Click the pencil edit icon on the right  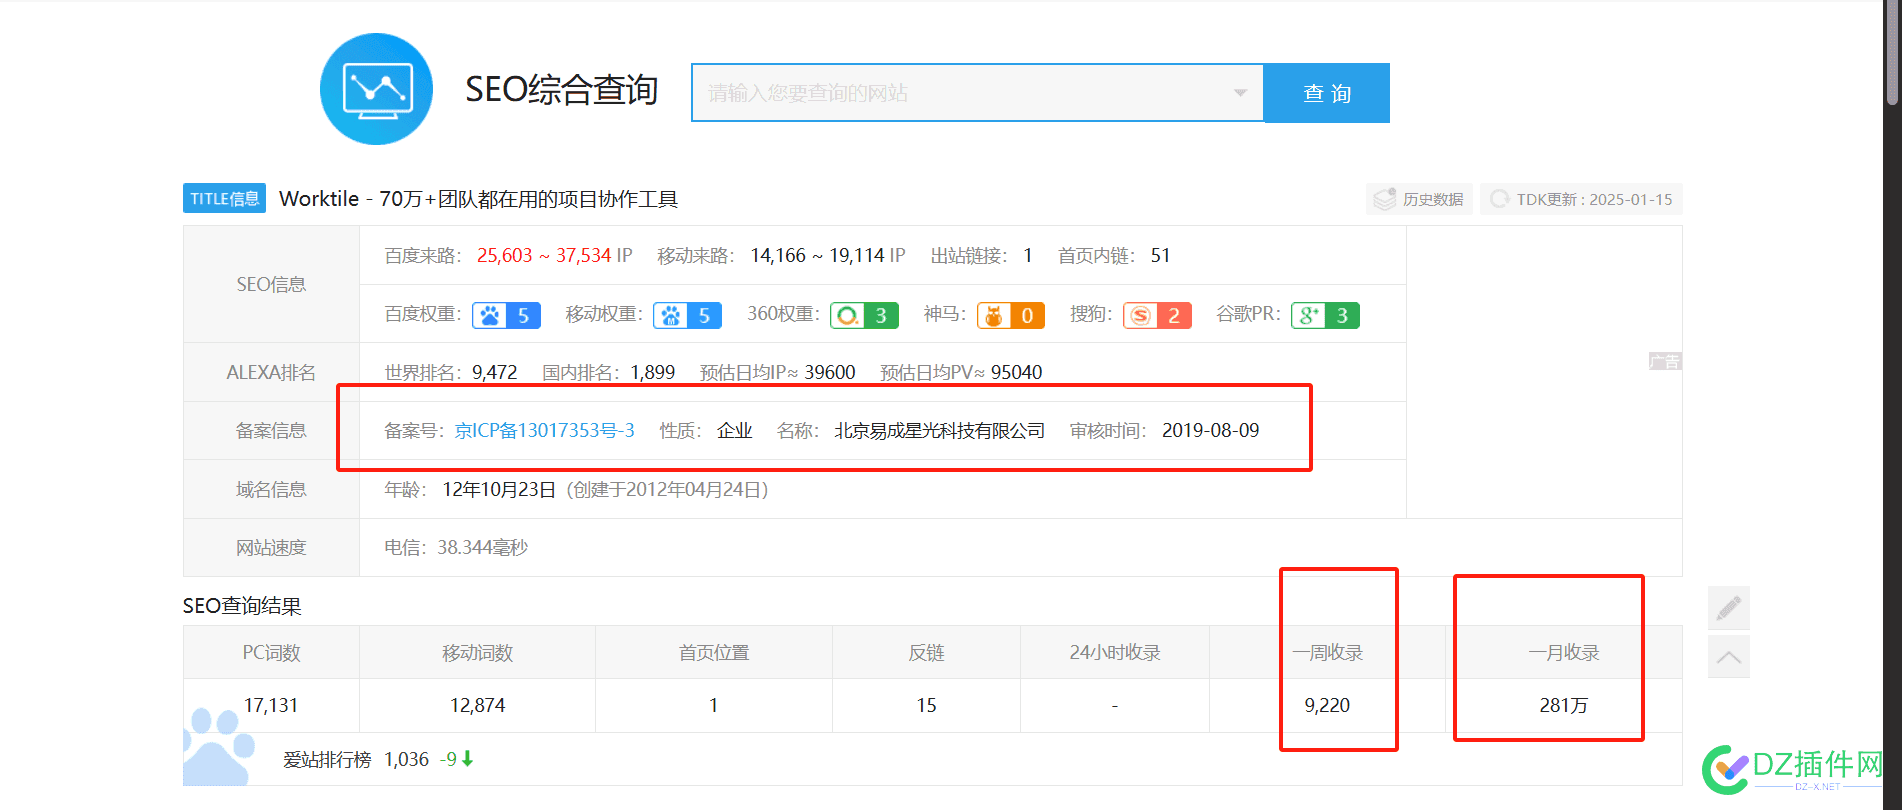coord(1729,607)
